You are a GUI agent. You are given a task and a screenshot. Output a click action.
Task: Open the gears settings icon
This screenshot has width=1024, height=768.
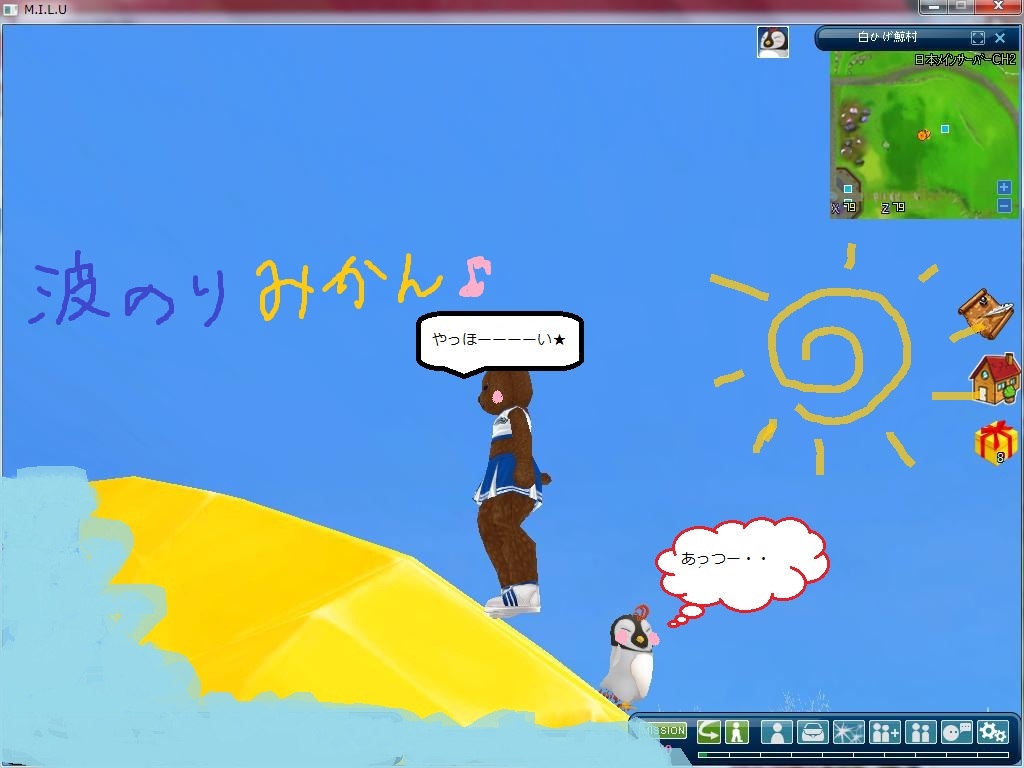coord(992,731)
